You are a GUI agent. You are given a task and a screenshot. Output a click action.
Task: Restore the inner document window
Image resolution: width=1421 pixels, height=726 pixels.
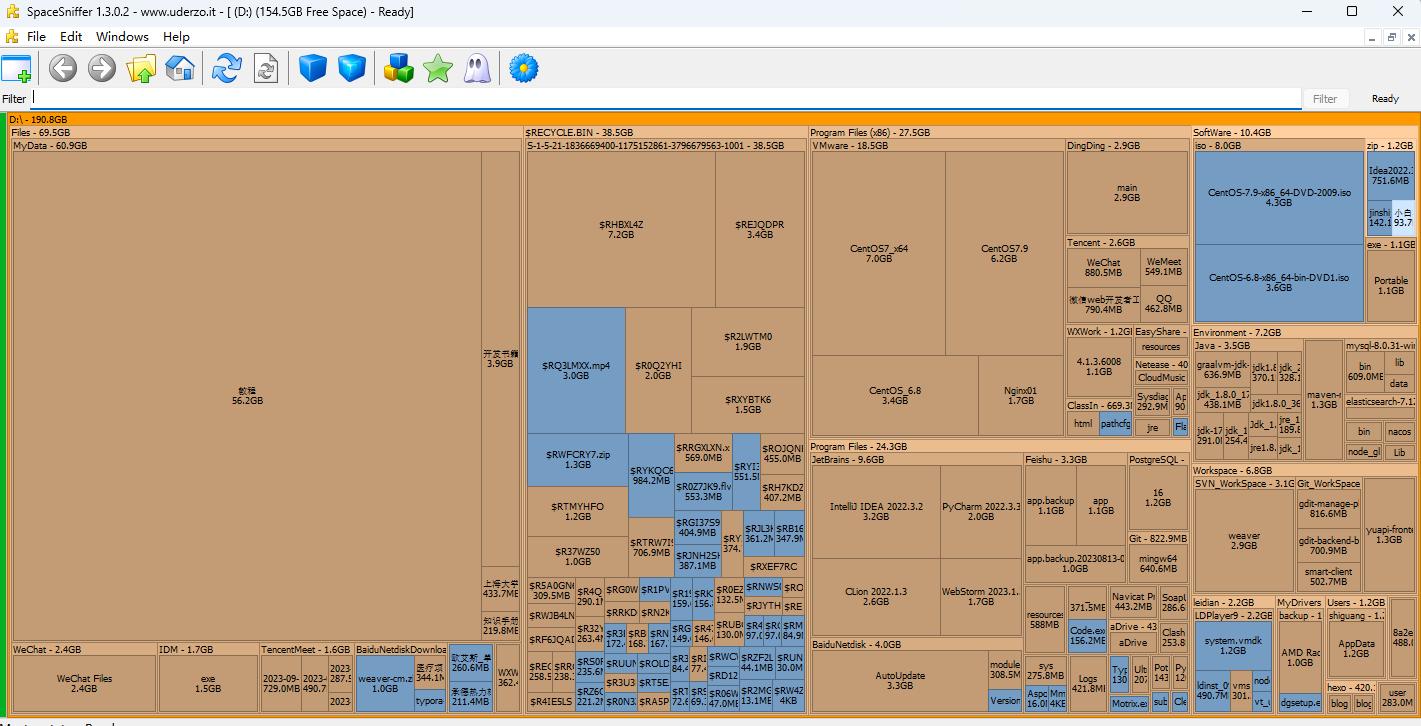(x=1391, y=37)
